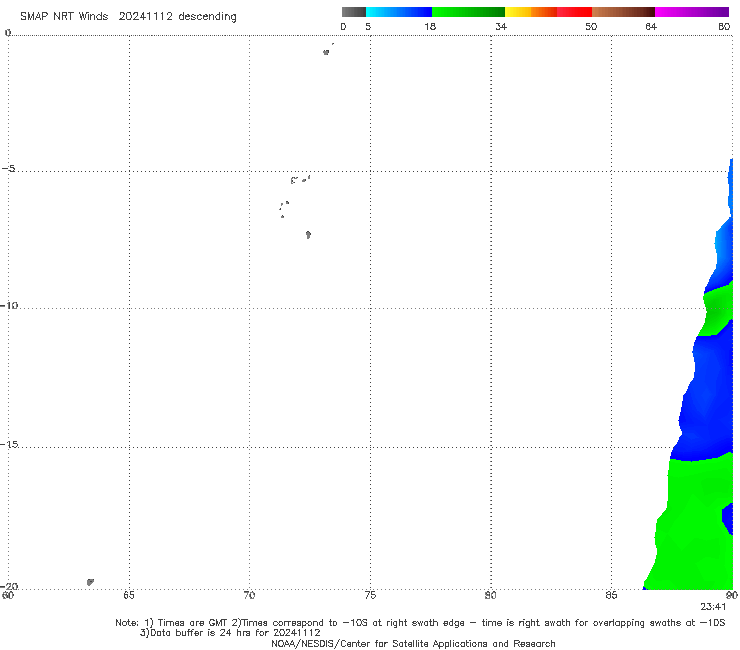Click the color bar label '64'
Image resolution: width=740 pixels, height=650 pixels.
click(651, 26)
